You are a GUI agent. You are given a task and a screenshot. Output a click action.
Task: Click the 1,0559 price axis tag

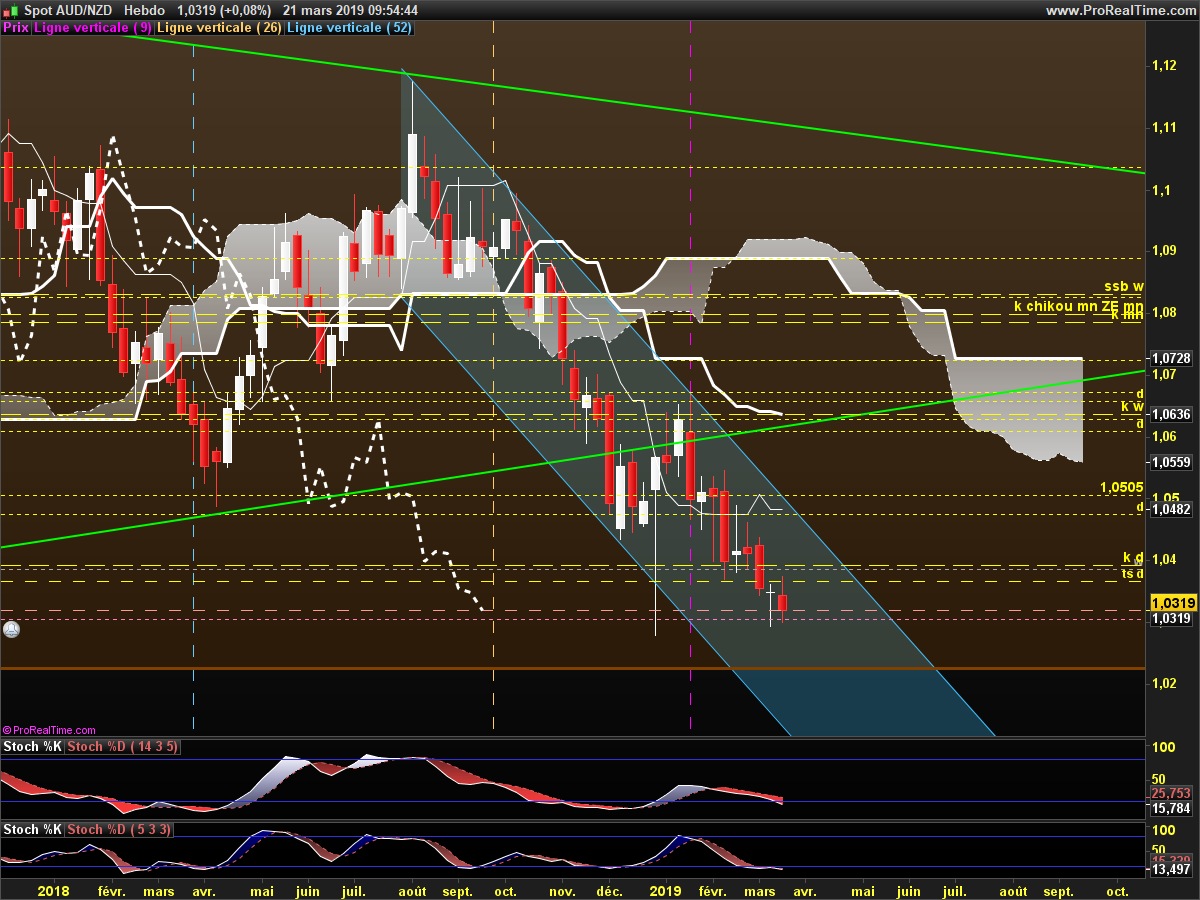tap(1171, 462)
